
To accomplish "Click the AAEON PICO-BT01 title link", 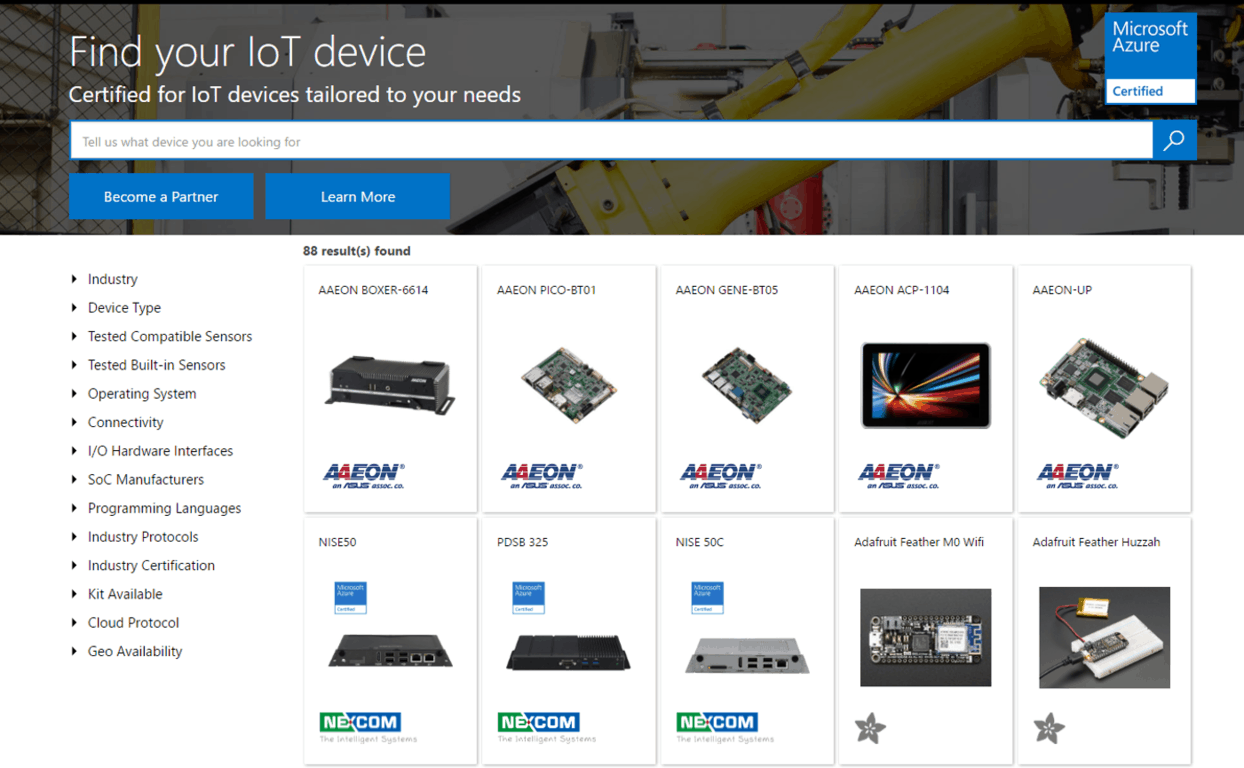I will [x=546, y=290].
